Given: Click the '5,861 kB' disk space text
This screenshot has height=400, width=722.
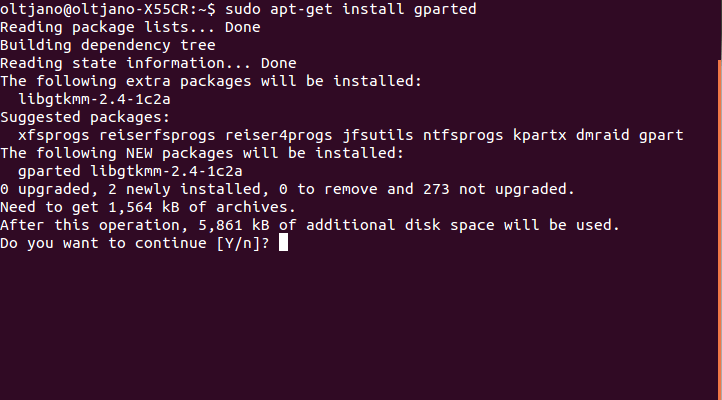Looking at the screenshot, I should point(234,225).
